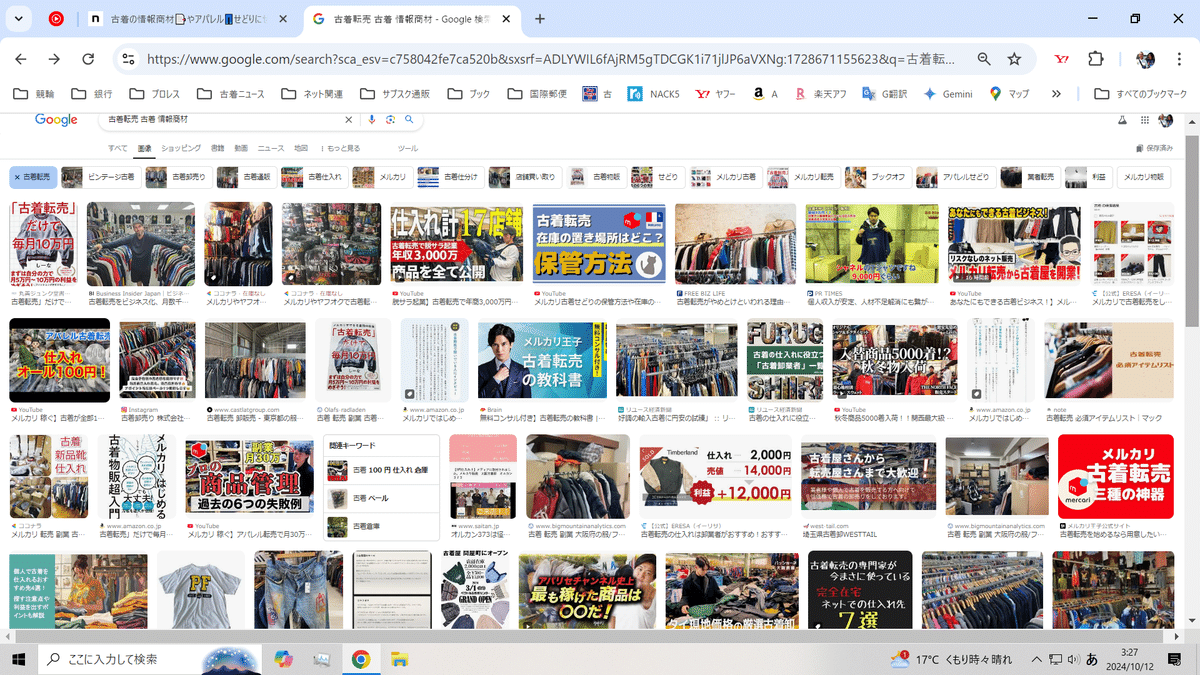Open the ツール search tools
The width and height of the screenshot is (1200, 675).
(x=408, y=148)
